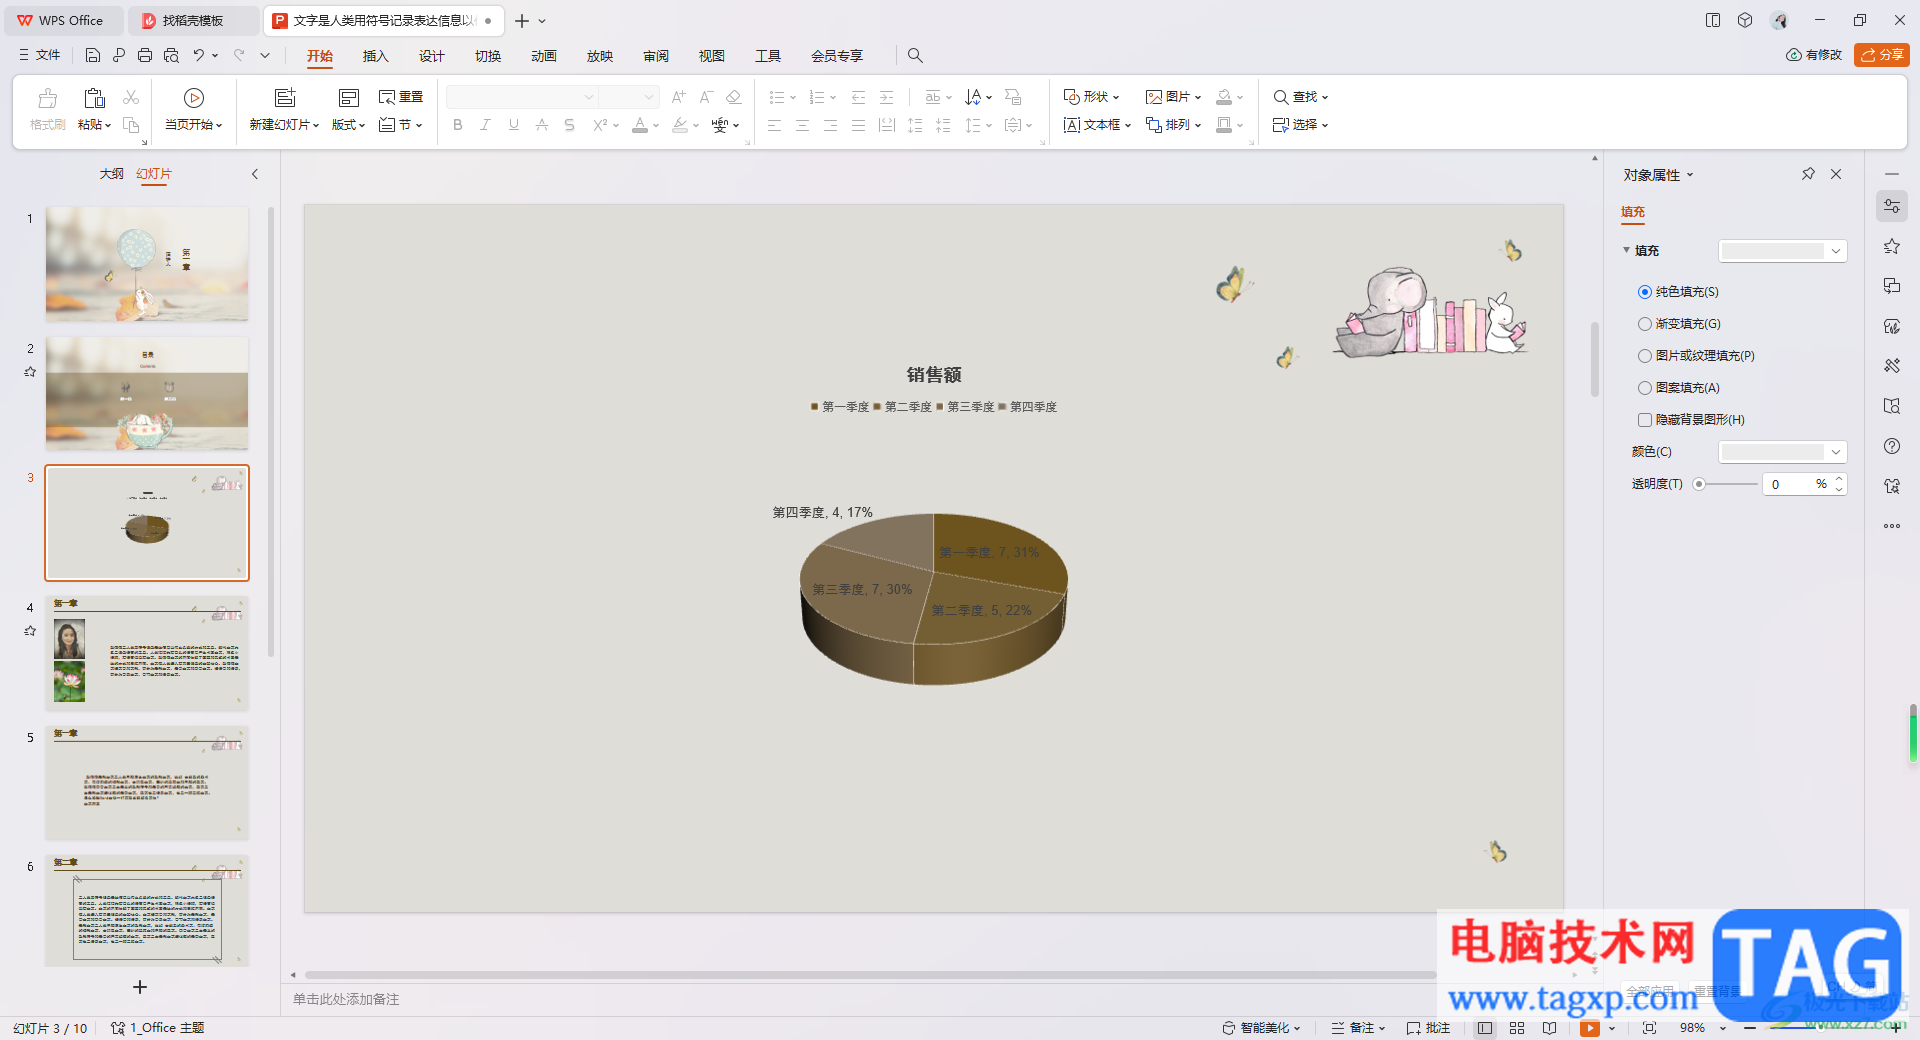Open the Insert ribbon tab
Viewport: 1920px width, 1040px height.
coord(375,56)
